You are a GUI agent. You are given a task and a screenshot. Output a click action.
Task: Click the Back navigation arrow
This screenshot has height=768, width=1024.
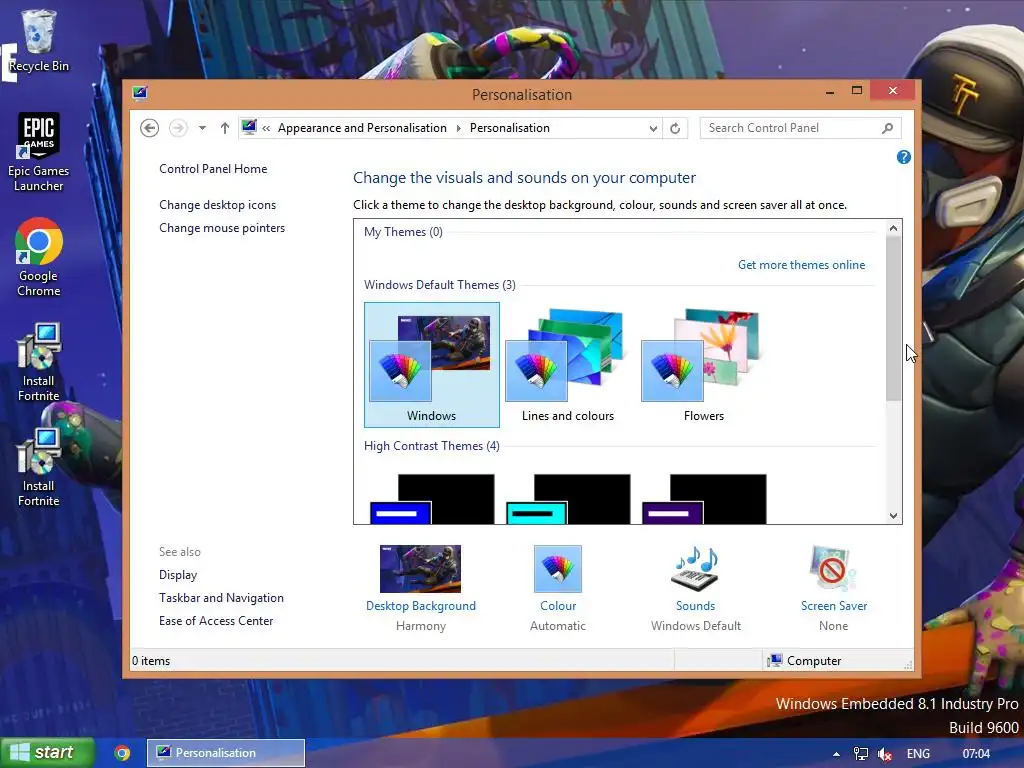pos(150,128)
